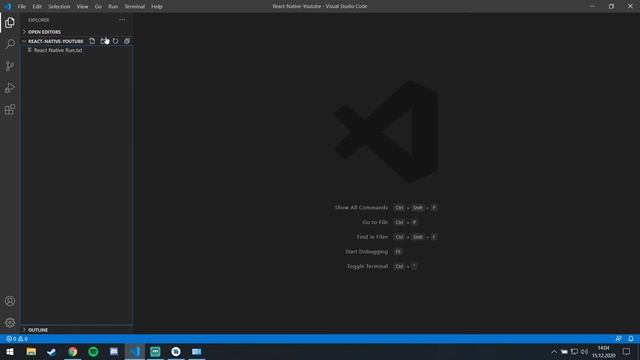The width and height of the screenshot is (640, 360).
Task: Click the feedback icon in status bar
Action: (618, 339)
